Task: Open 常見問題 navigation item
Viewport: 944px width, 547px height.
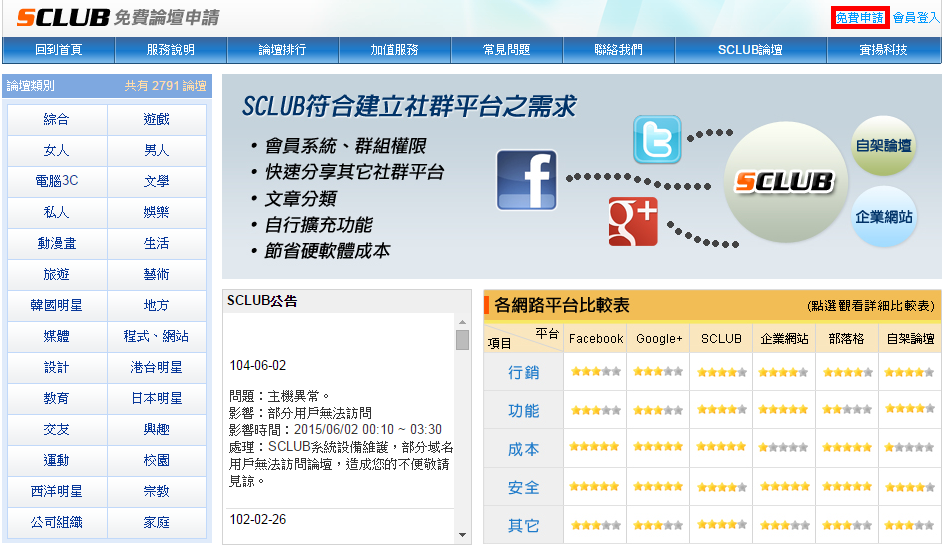Action: [x=506, y=50]
